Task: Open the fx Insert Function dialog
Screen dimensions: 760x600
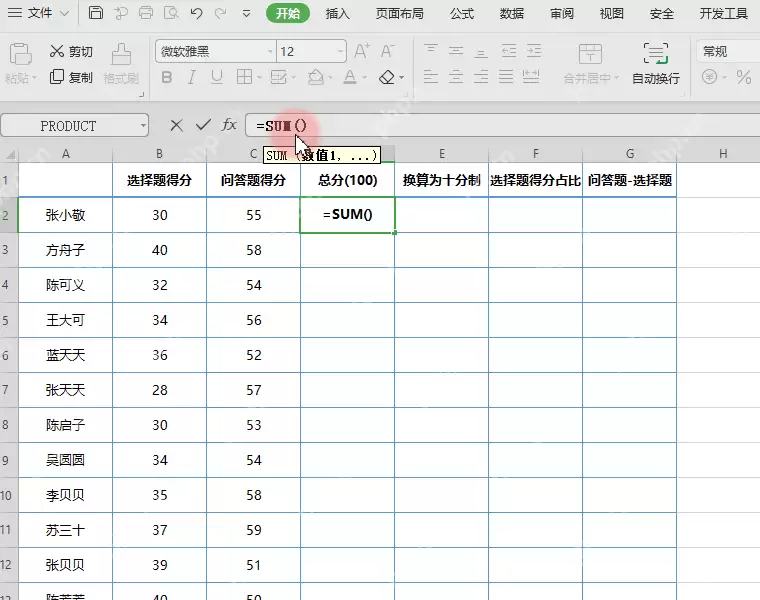Action: coord(229,125)
